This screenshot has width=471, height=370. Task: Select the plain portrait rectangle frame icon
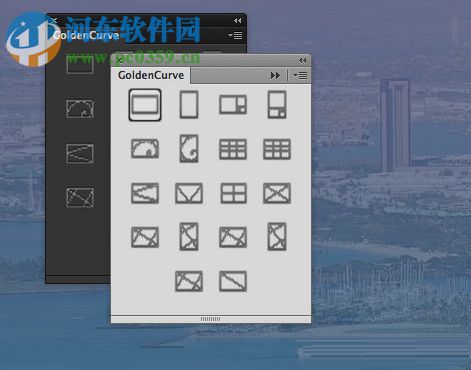(189, 105)
